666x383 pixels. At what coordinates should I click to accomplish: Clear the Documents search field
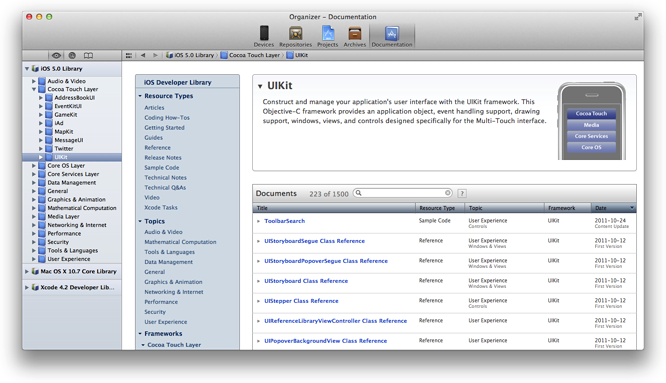(x=447, y=193)
